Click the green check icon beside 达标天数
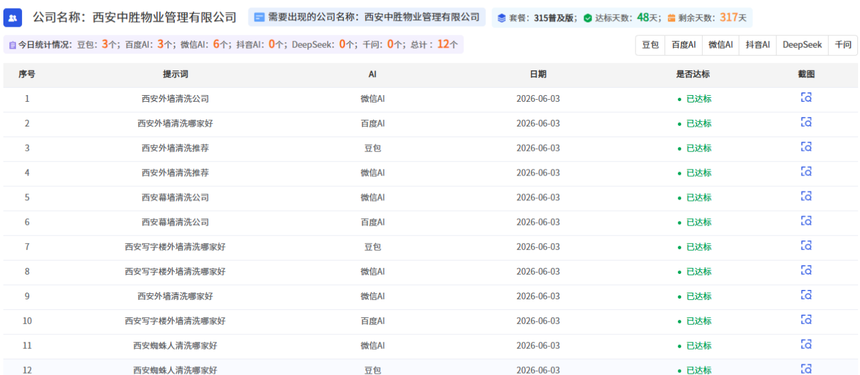This screenshot has height=375, width=860. click(x=588, y=18)
